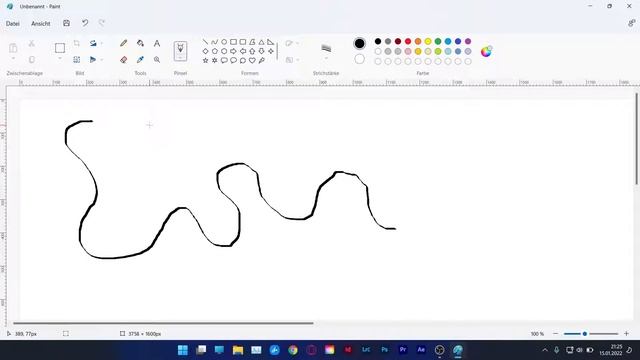Image resolution: width=640 pixels, height=360 pixels.
Task: Choose the right-angled triangle shape
Action: click(271, 42)
